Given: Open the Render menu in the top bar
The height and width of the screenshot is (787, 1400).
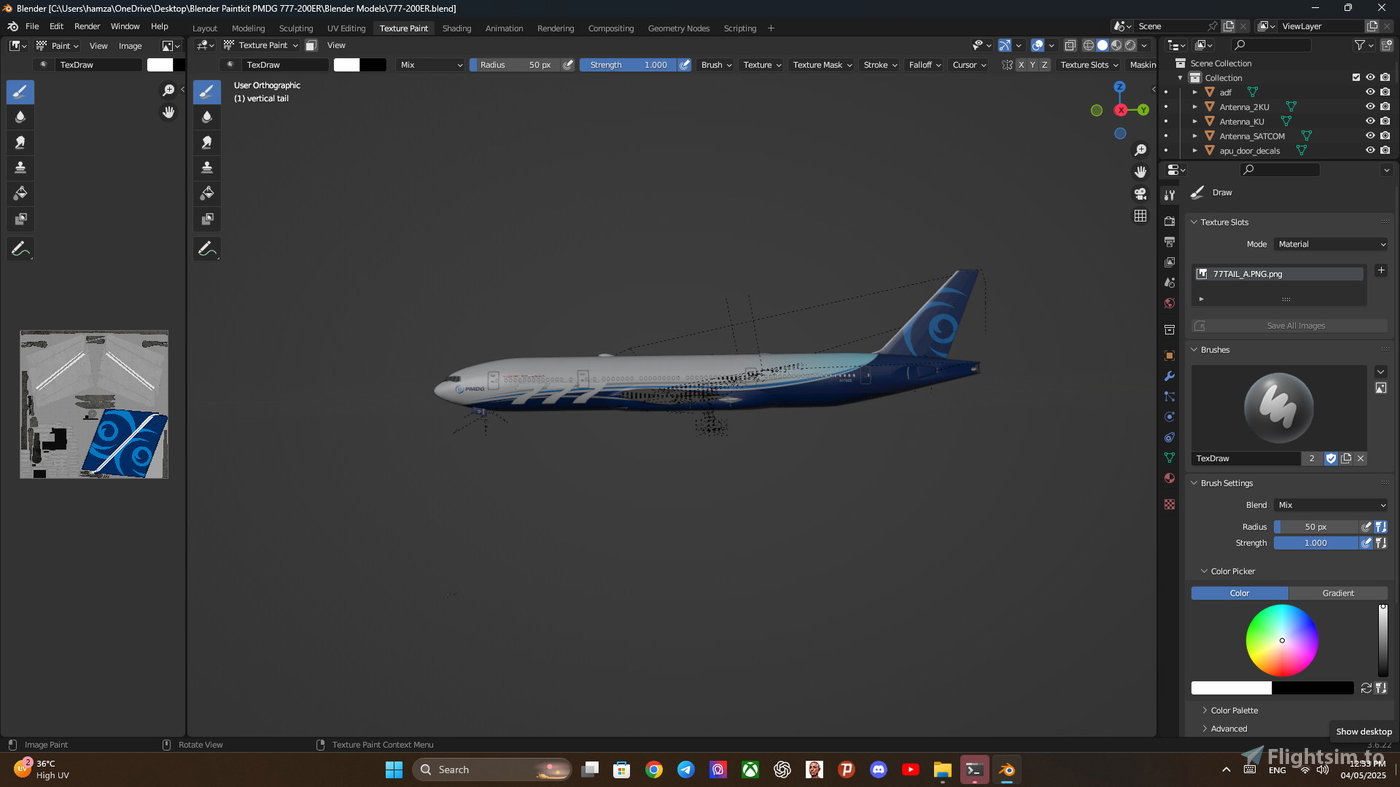Looking at the screenshot, I should [86, 26].
